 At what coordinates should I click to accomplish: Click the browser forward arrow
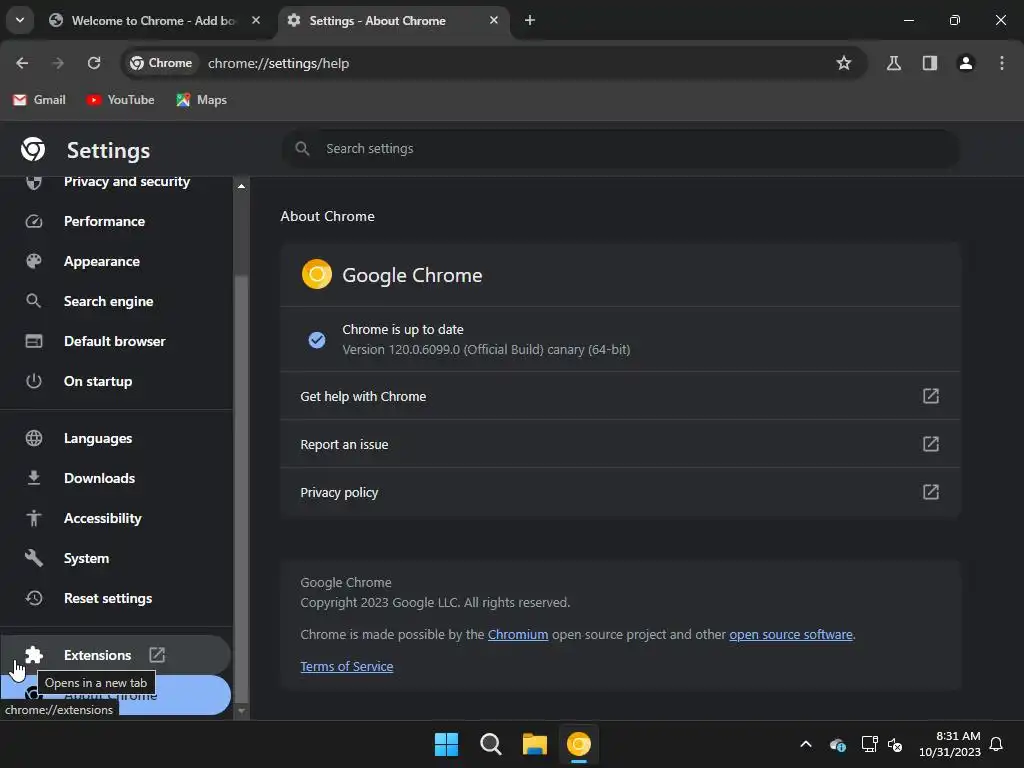coord(58,63)
